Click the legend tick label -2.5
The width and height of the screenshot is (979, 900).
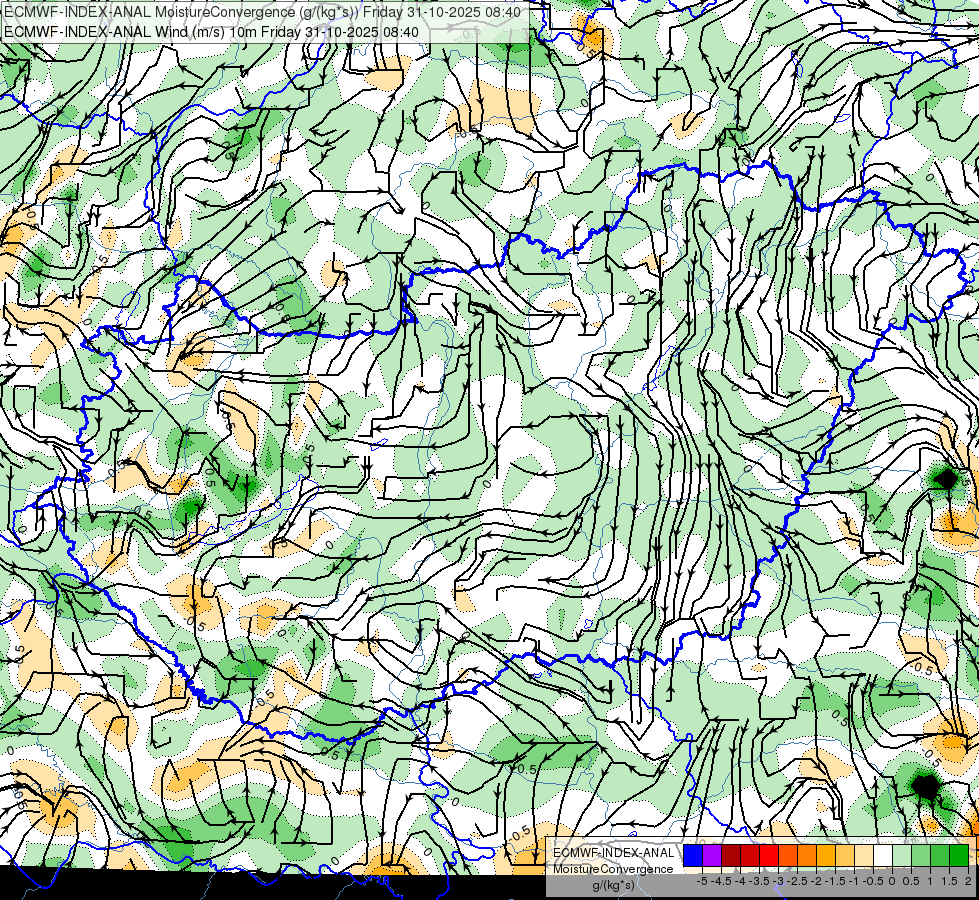pos(797,881)
